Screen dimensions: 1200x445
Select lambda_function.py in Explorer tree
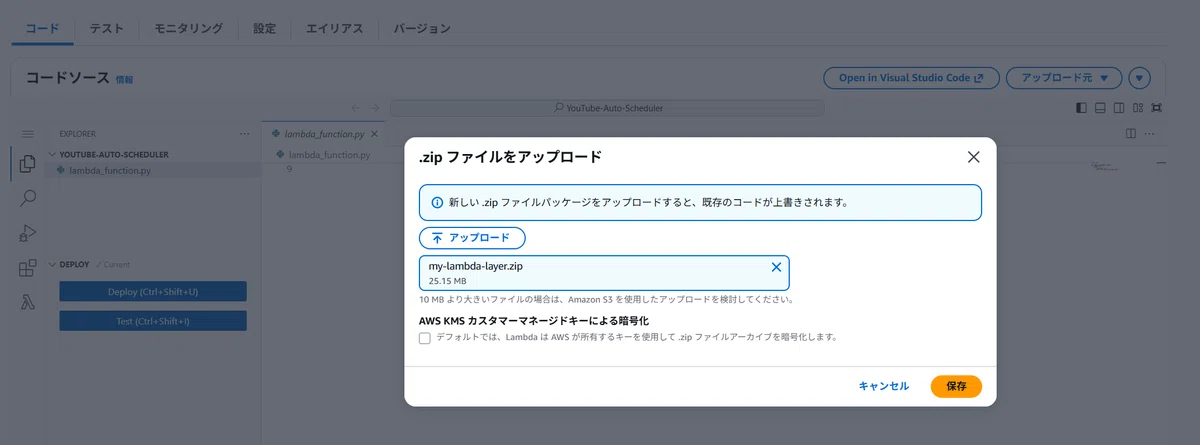(x=110, y=170)
